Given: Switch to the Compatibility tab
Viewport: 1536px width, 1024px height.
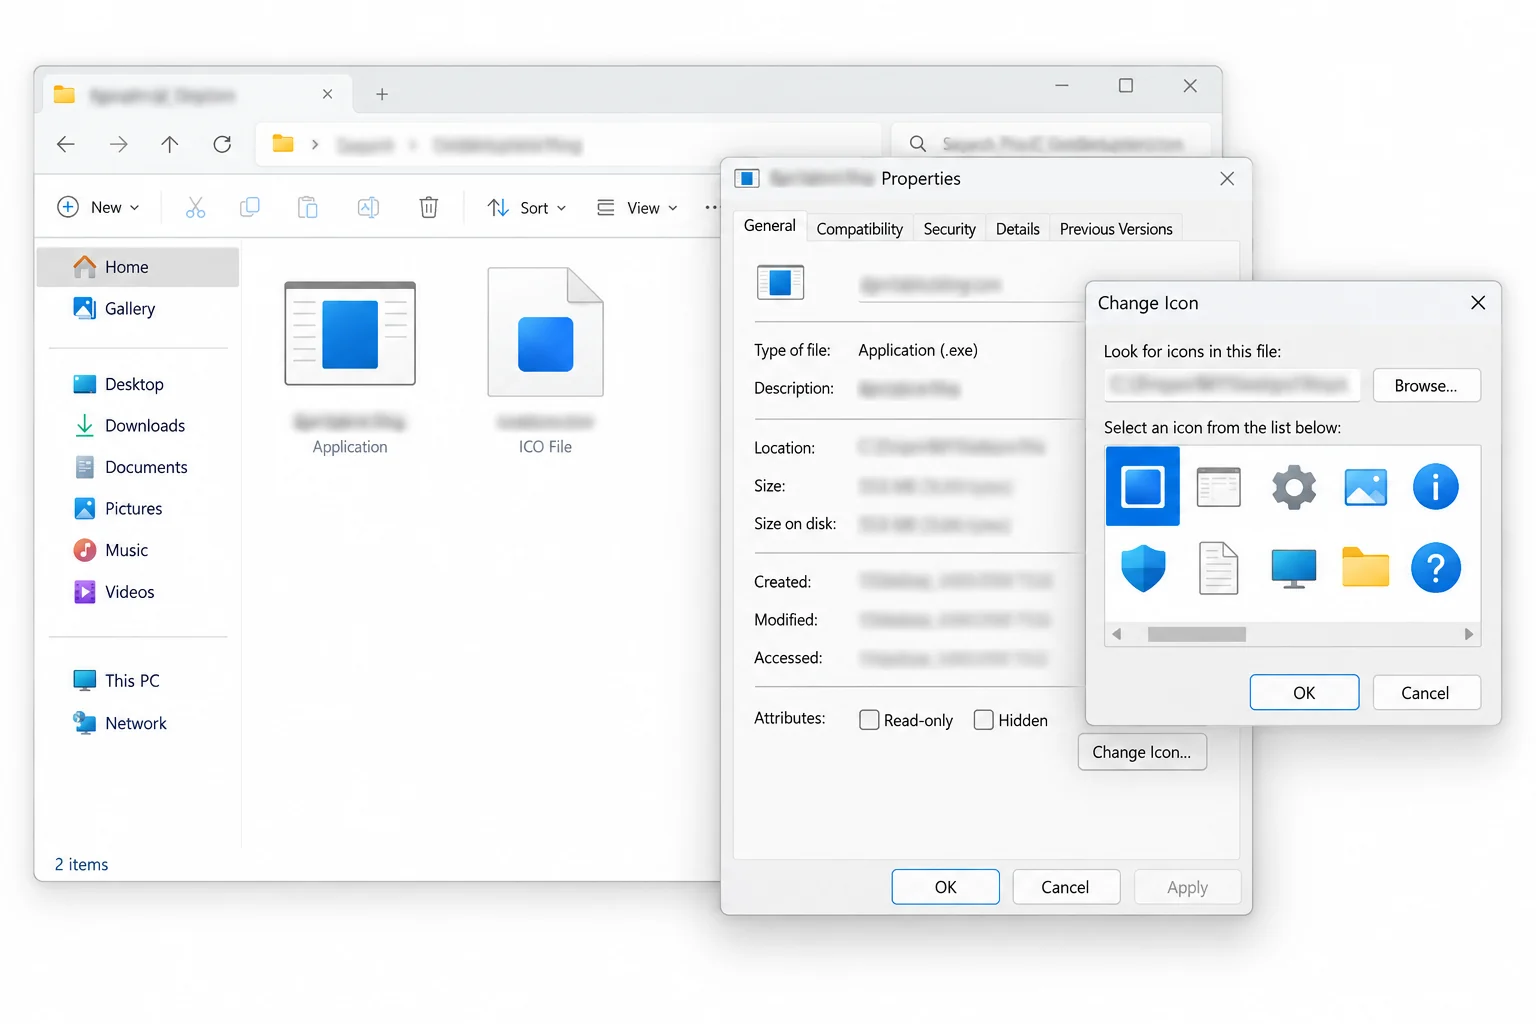Looking at the screenshot, I should 859,229.
